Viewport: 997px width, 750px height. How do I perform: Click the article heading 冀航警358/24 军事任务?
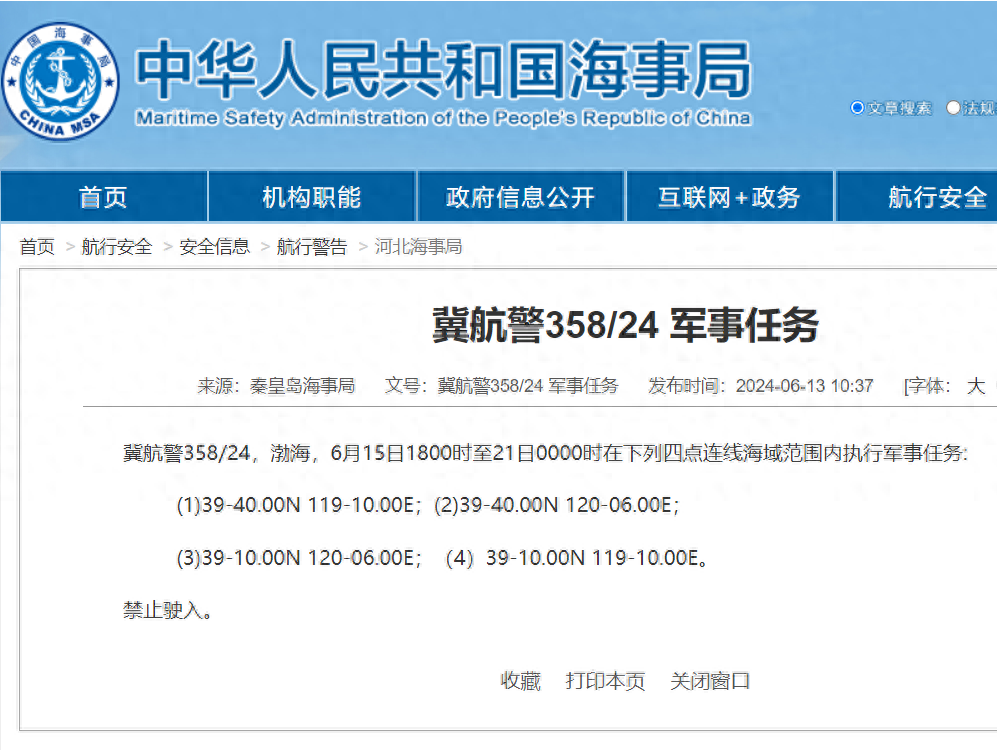625,325
